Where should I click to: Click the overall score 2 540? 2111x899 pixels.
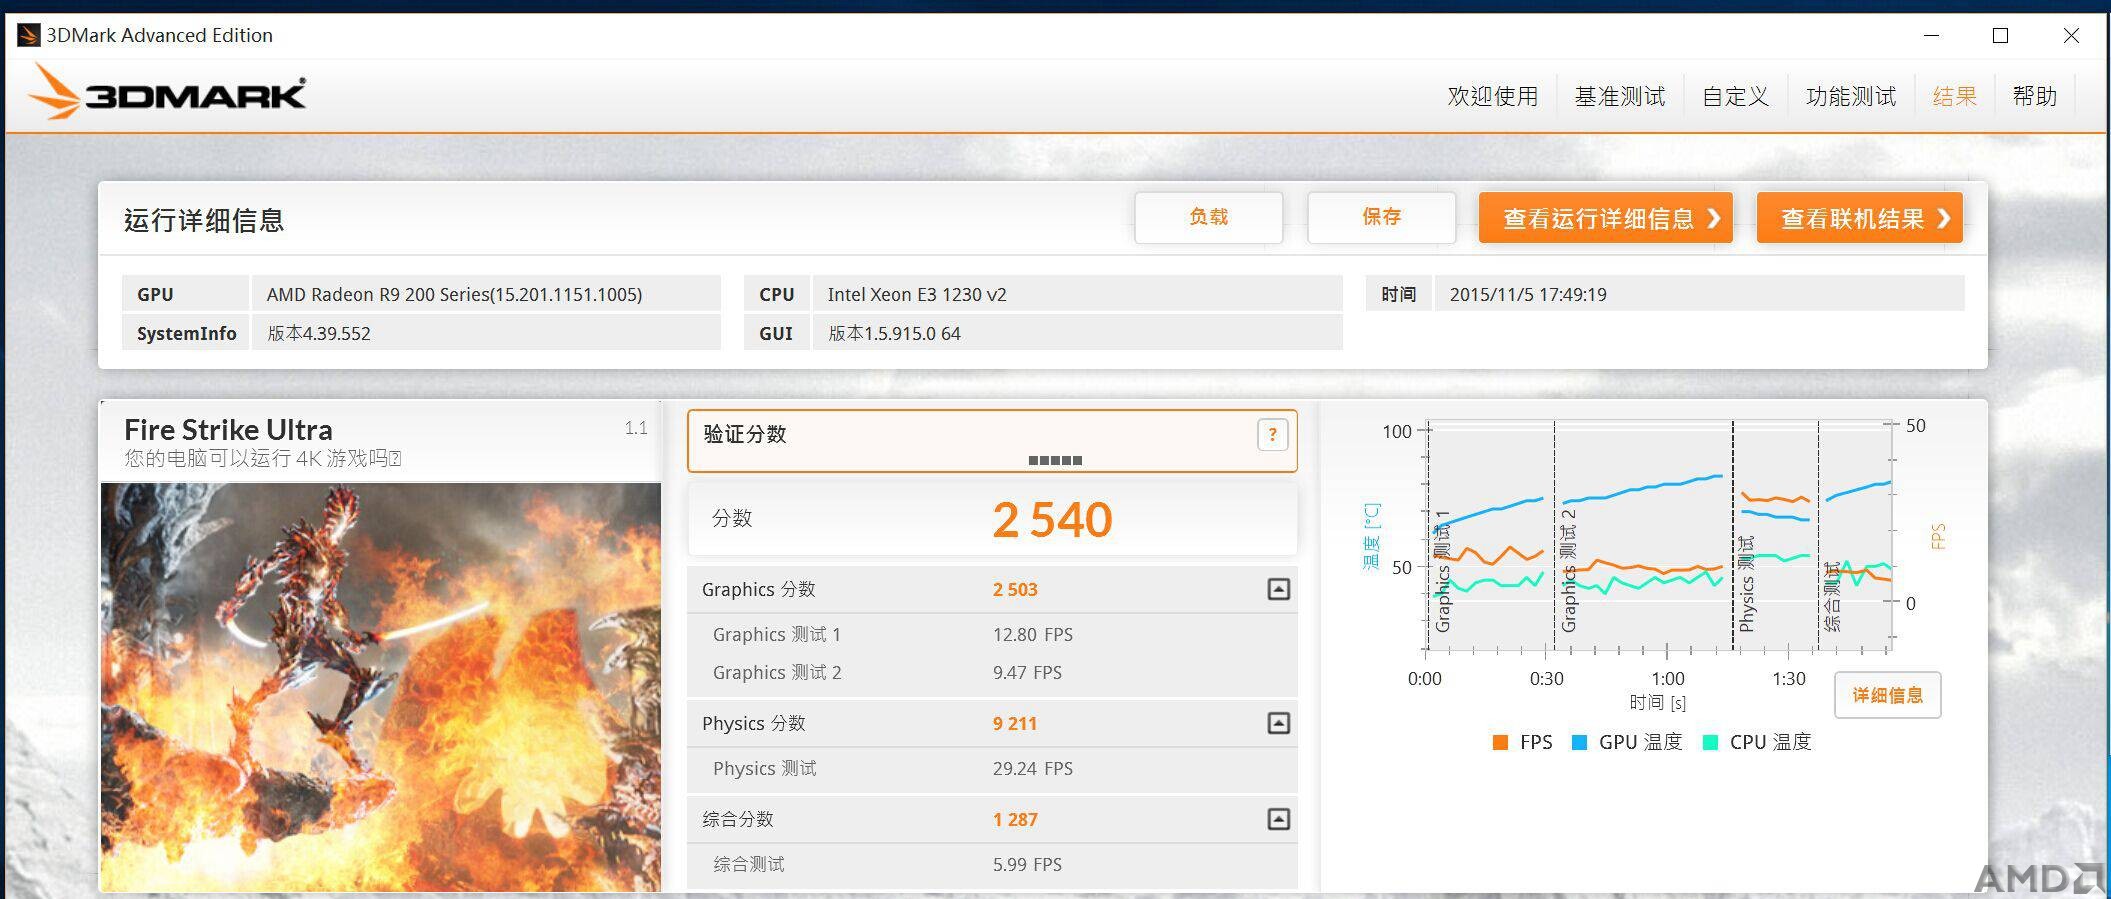pos(1052,519)
